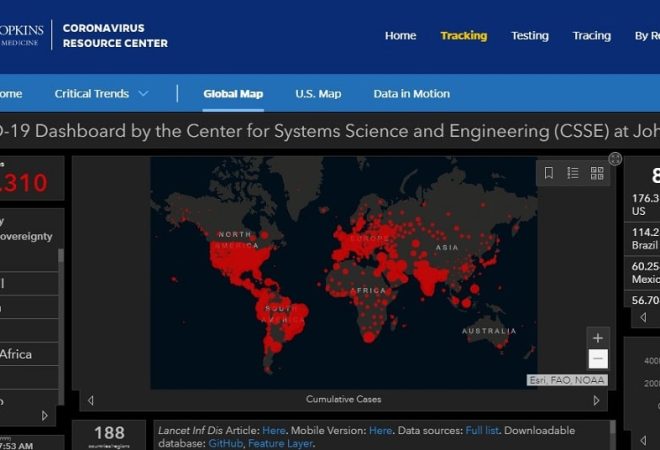Screen dimensions: 660x450
Task: Open the Lancet article 'Here' link
Action: coord(274,430)
